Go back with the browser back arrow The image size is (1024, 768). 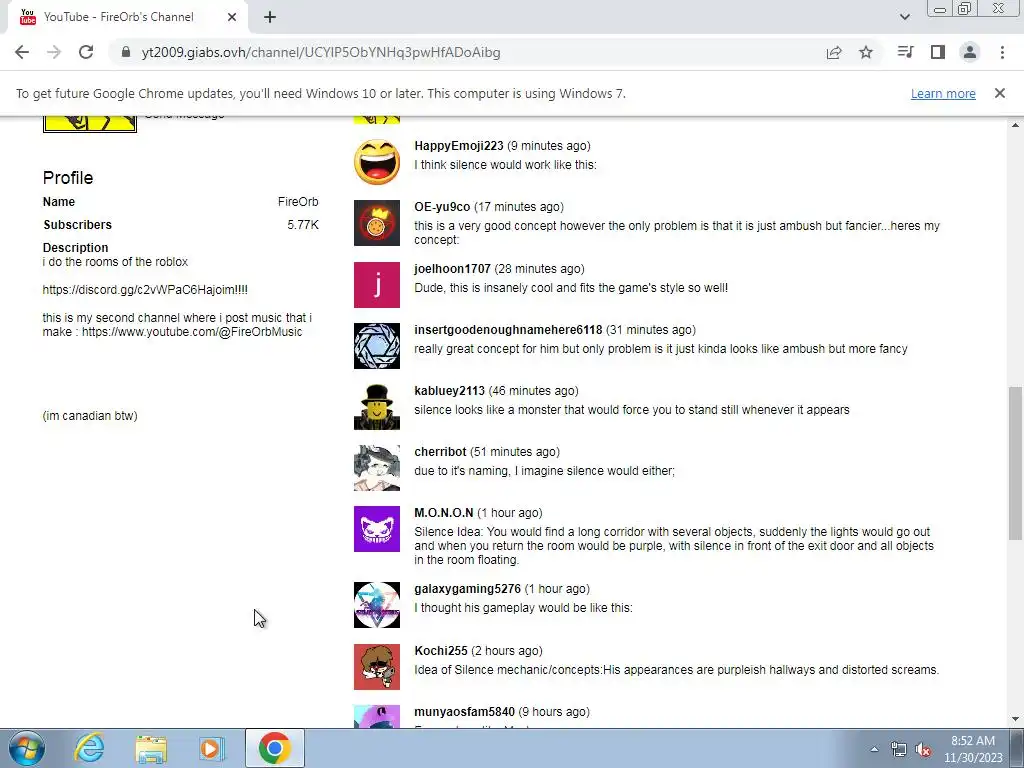(22, 52)
